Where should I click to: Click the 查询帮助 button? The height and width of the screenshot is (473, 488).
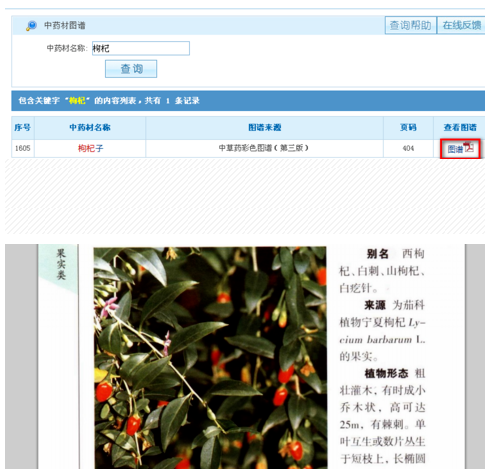pyautogui.click(x=410, y=25)
